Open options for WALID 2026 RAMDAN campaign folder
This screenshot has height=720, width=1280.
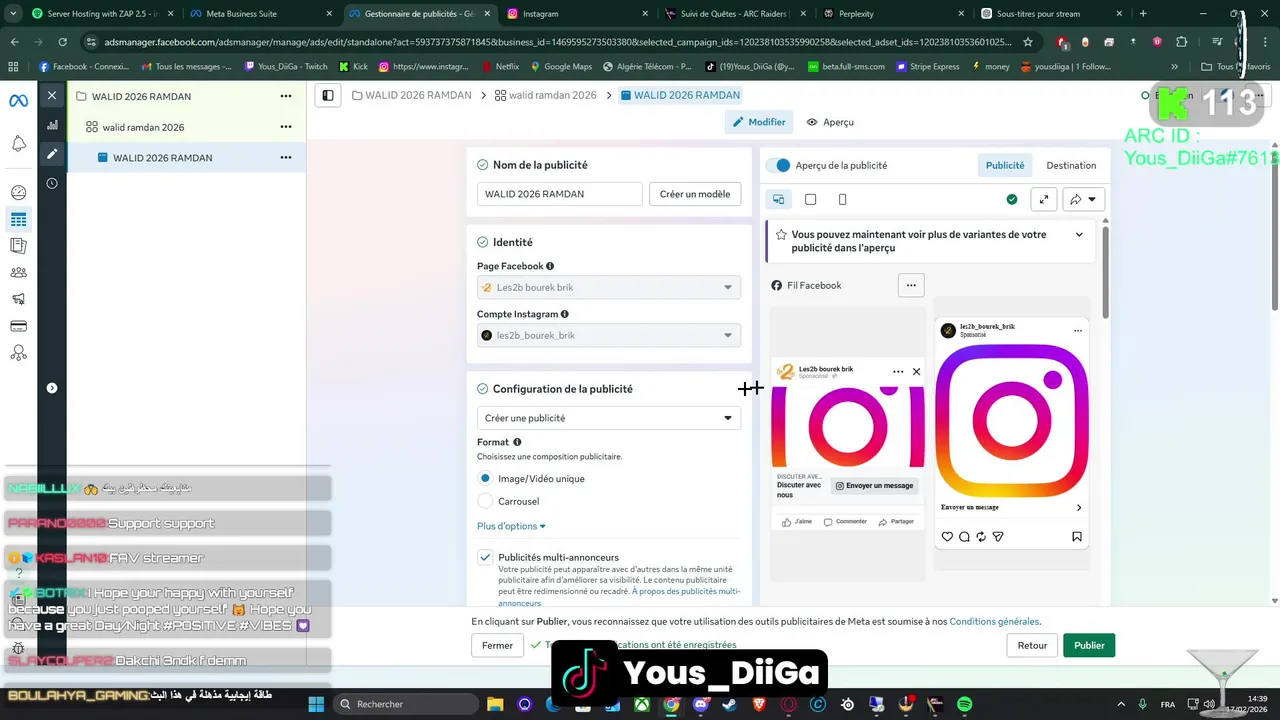click(x=286, y=96)
